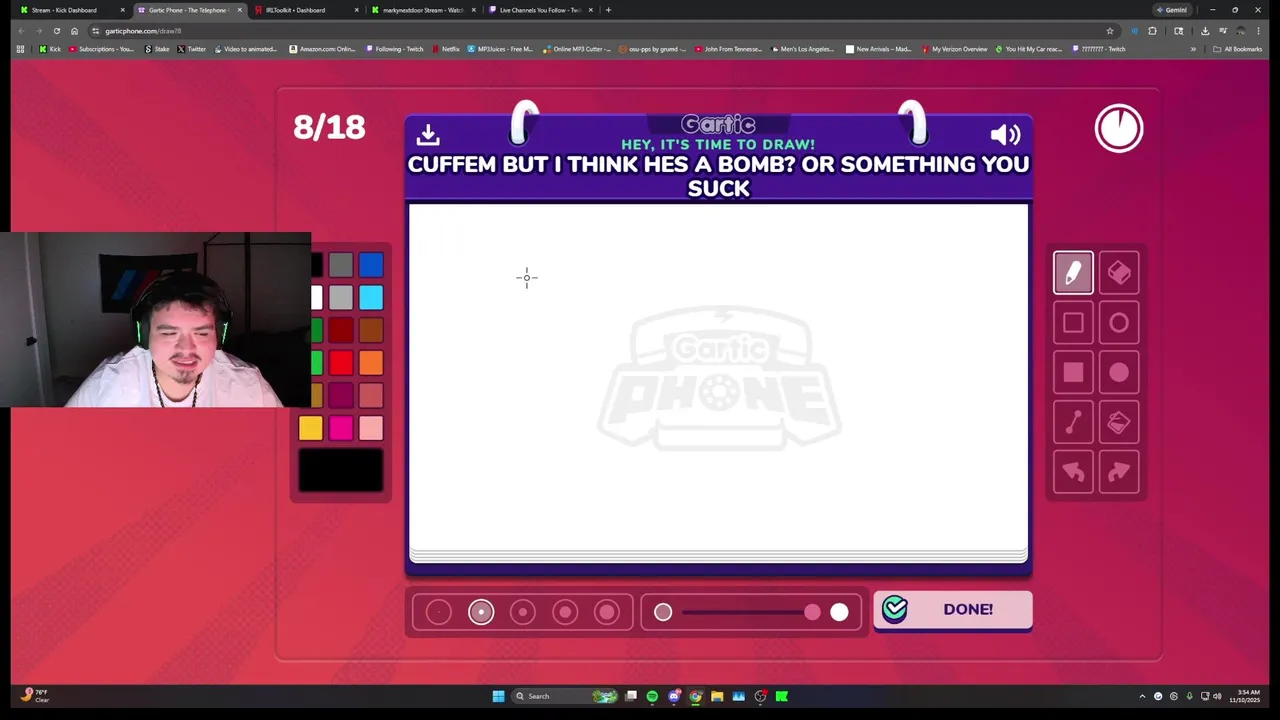
Task: Pick the dark gray color swatch
Action: click(341, 265)
